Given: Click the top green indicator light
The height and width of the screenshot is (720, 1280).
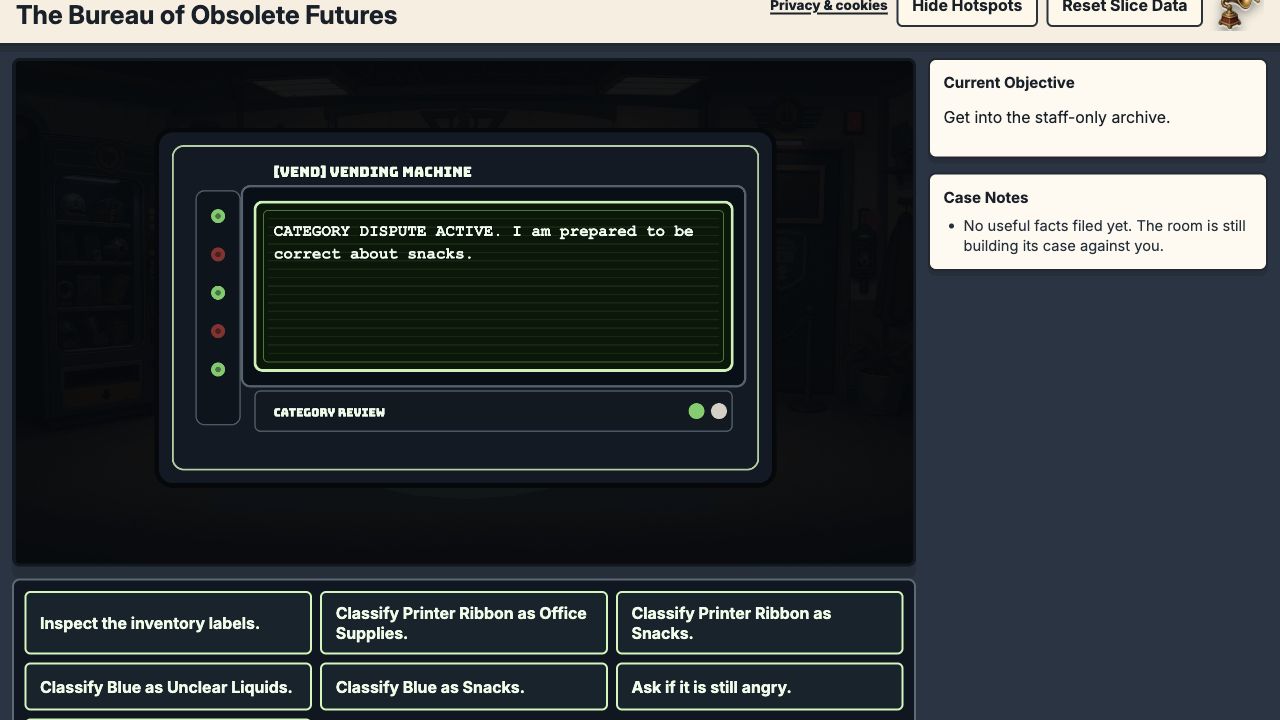Looking at the screenshot, I should [x=218, y=216].
